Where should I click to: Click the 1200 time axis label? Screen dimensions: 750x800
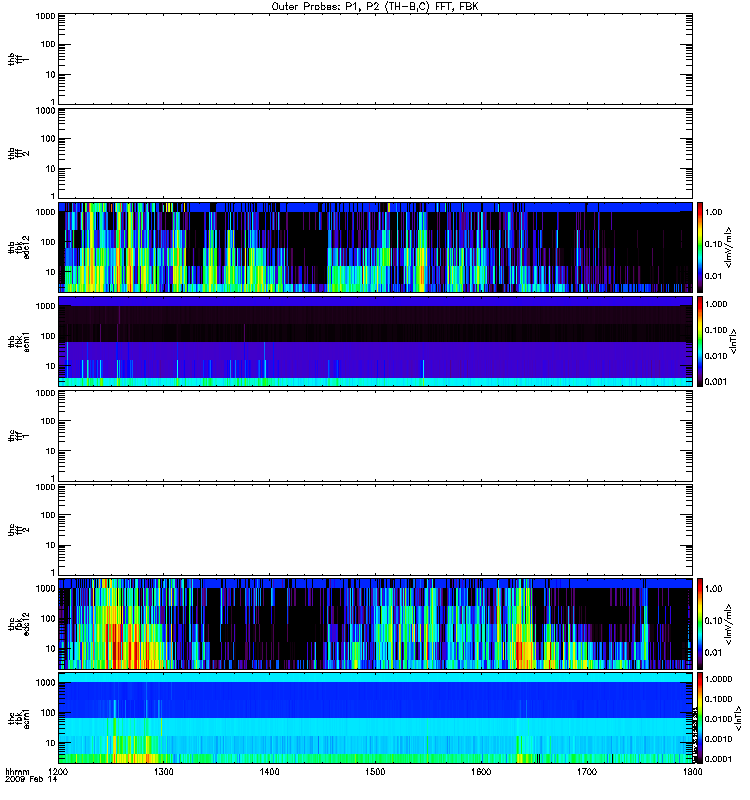59,771
